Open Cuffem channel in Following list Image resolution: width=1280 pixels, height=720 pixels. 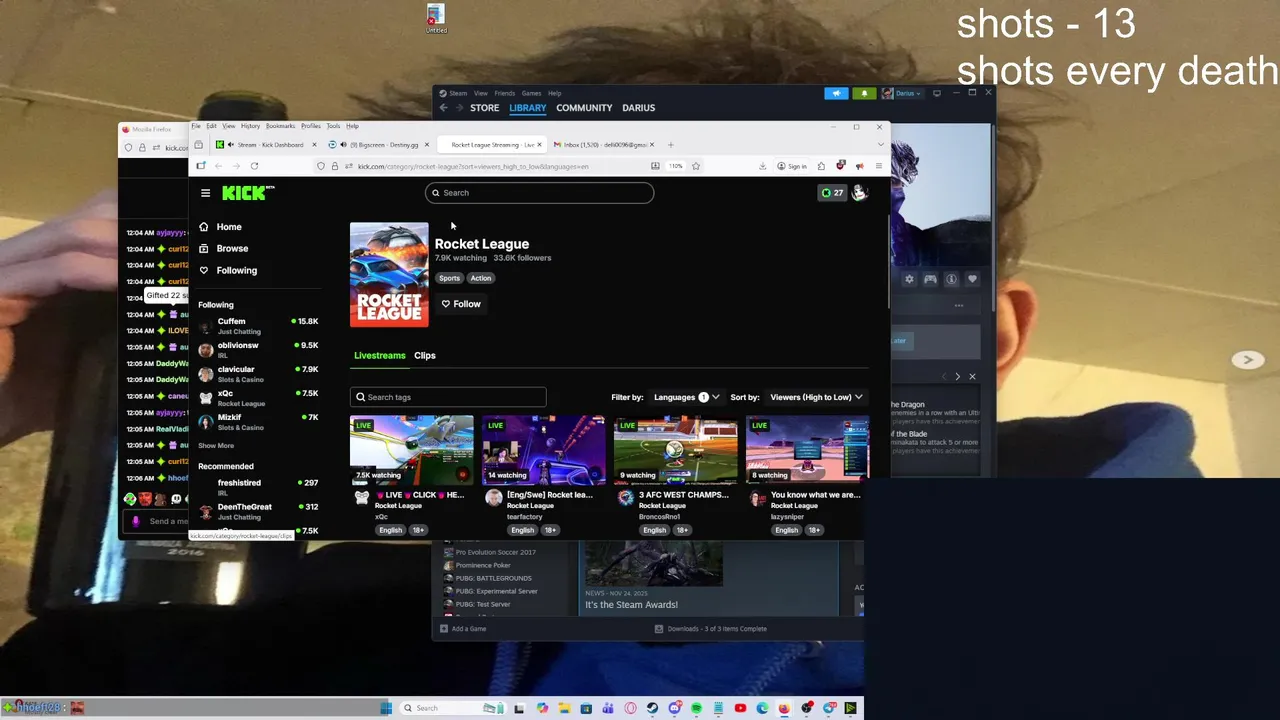tap(258, 326)
